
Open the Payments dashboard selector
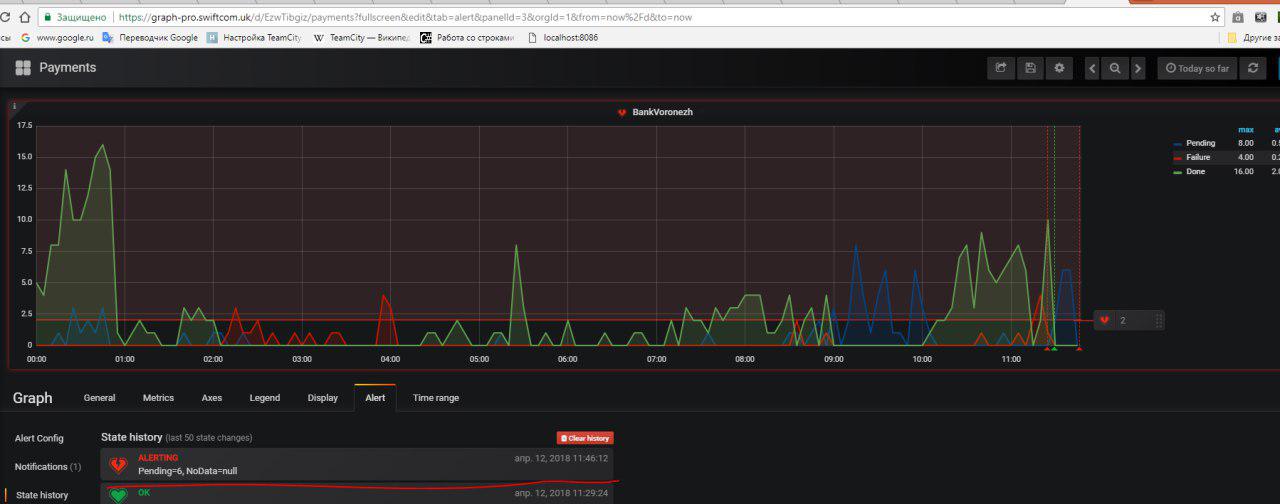tap(67, 67)
